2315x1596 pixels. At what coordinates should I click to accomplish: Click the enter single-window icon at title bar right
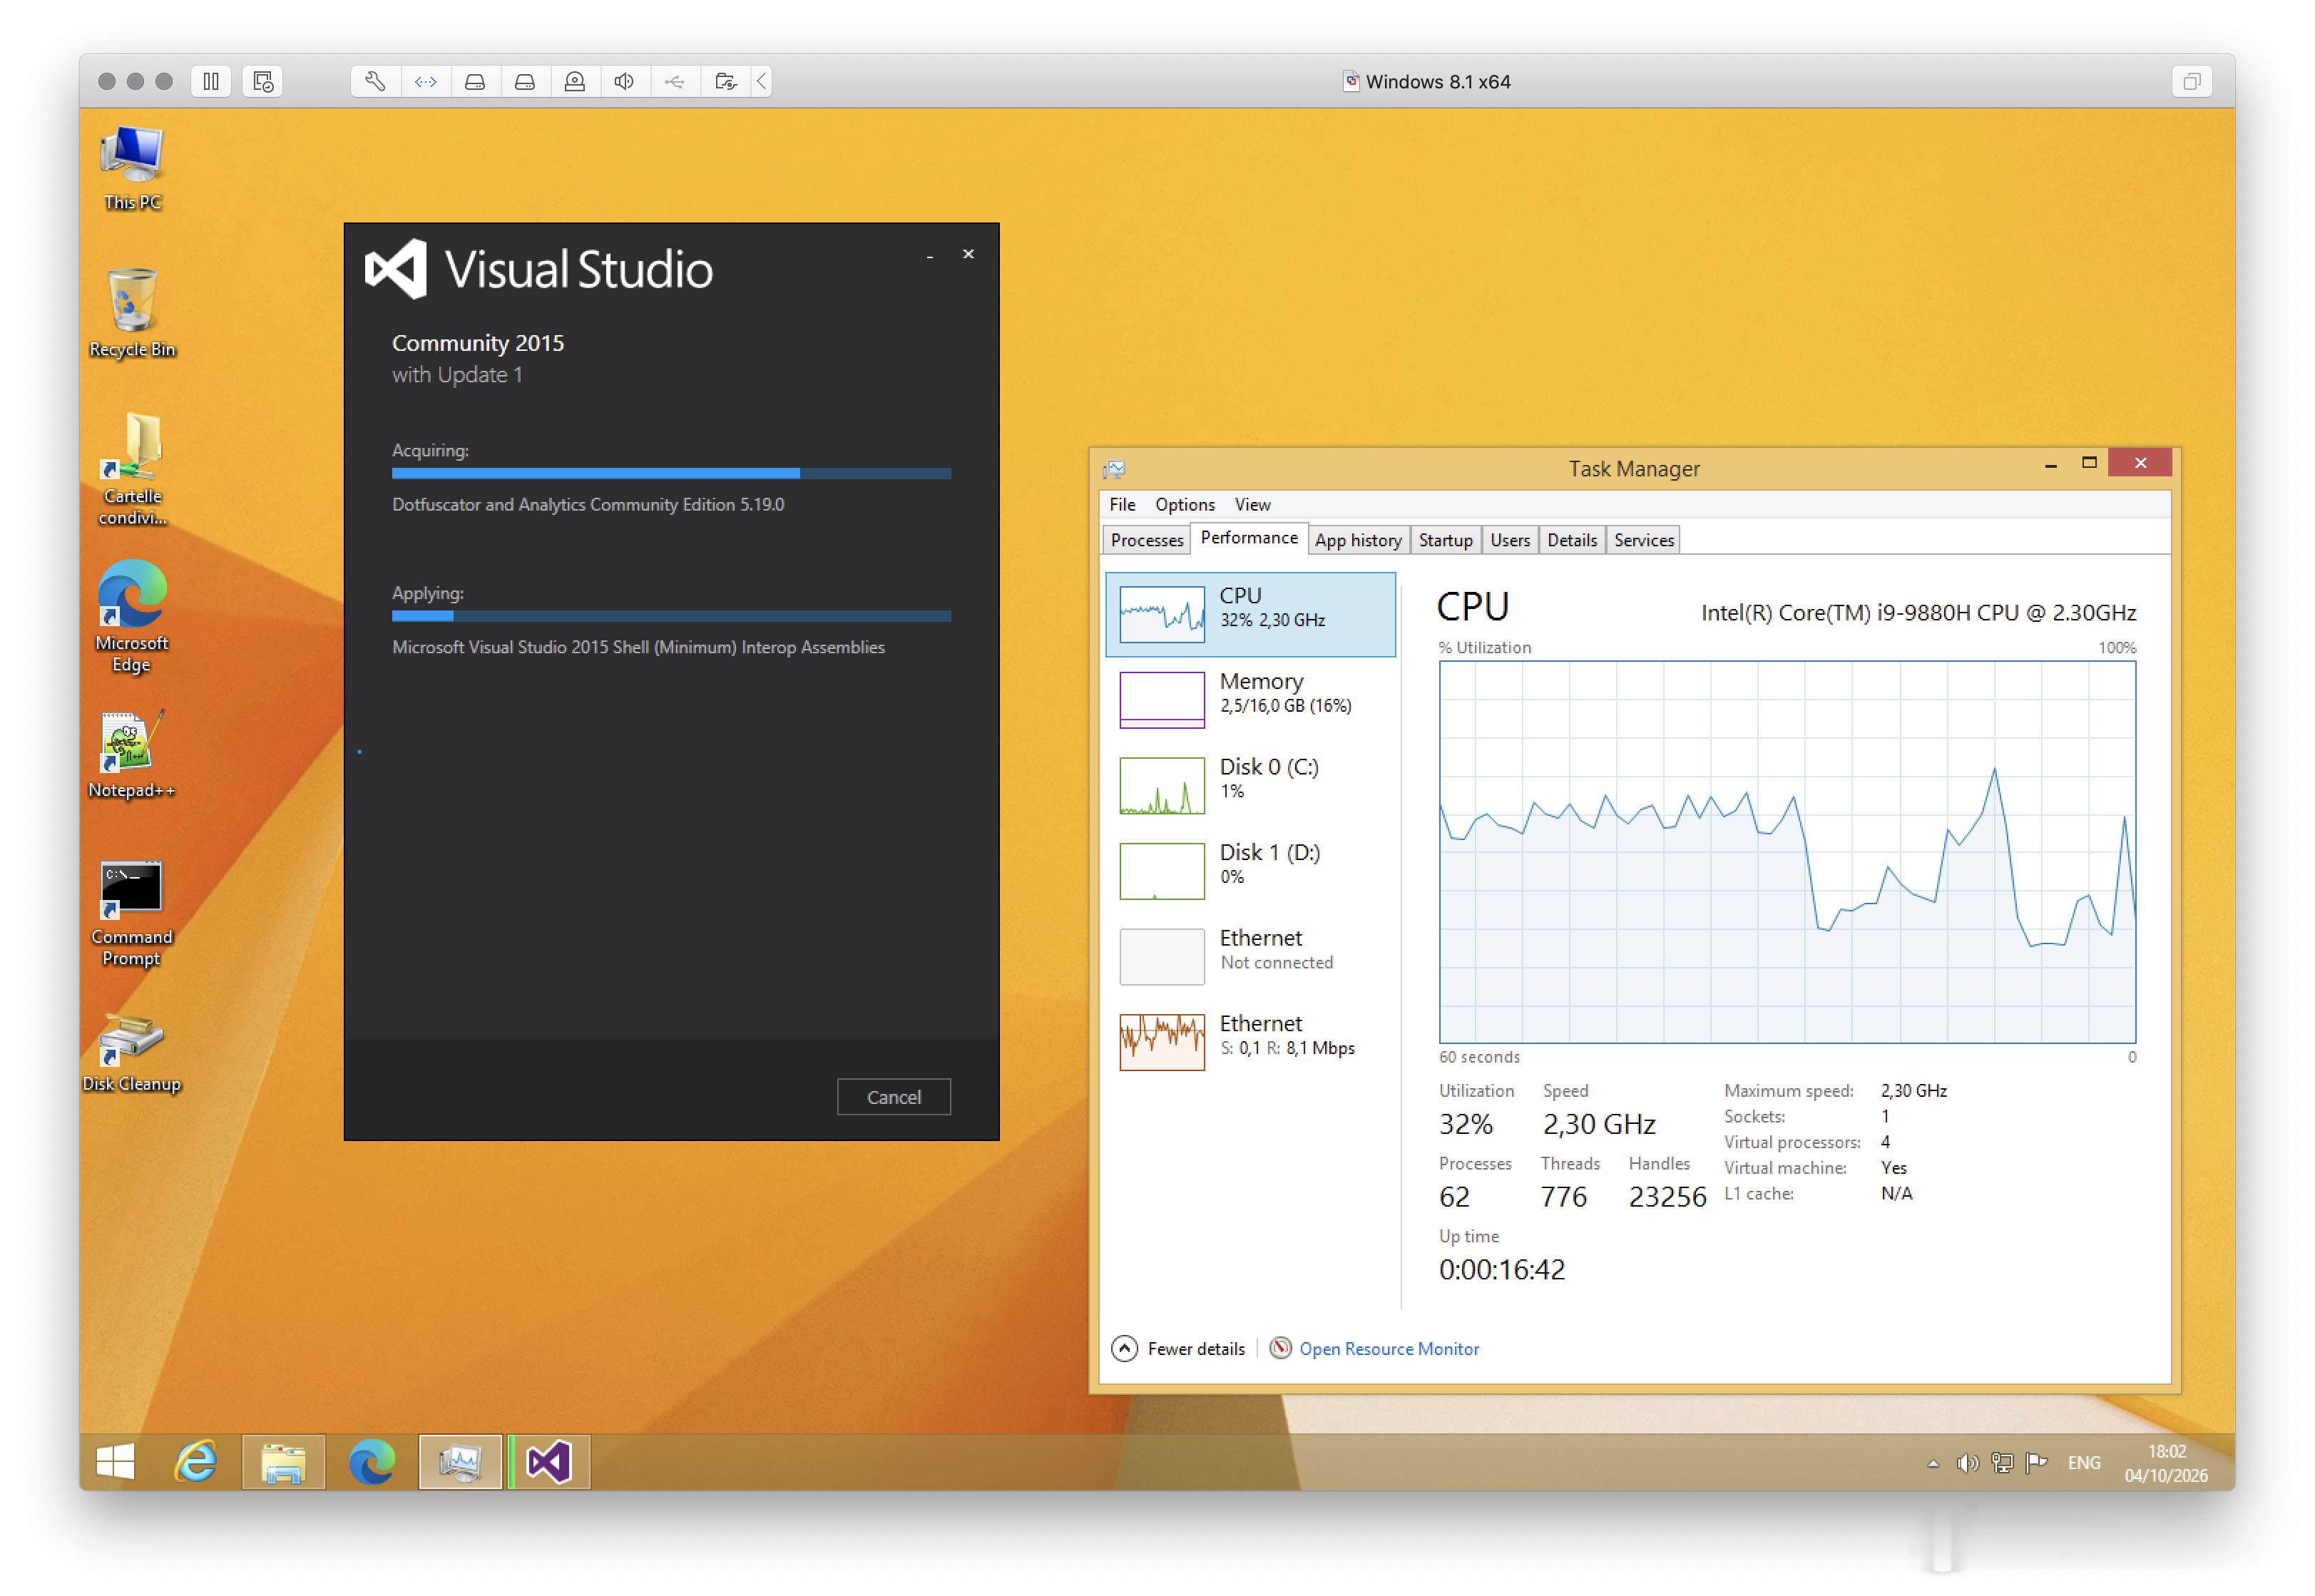2192,82
